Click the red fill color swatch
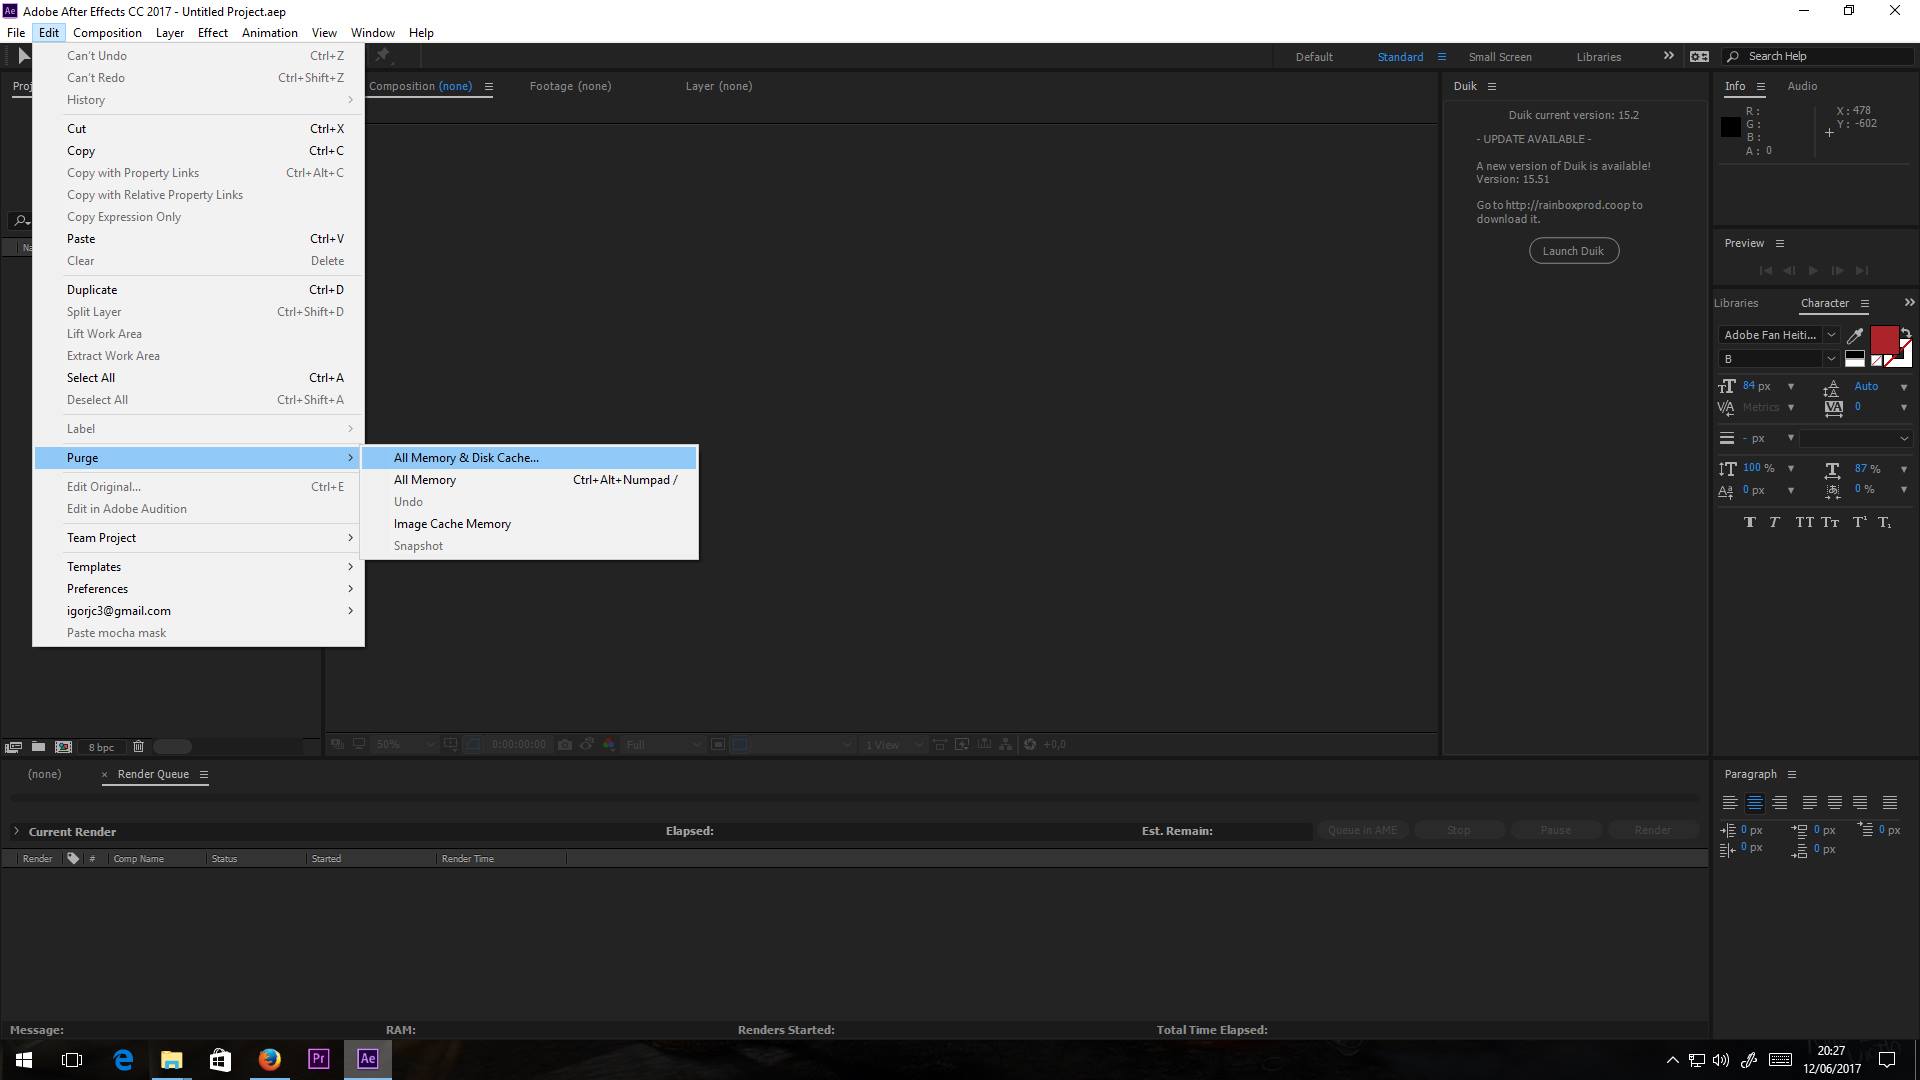This screenshot has width=1920, height=1080. [x=1885, y=341]
